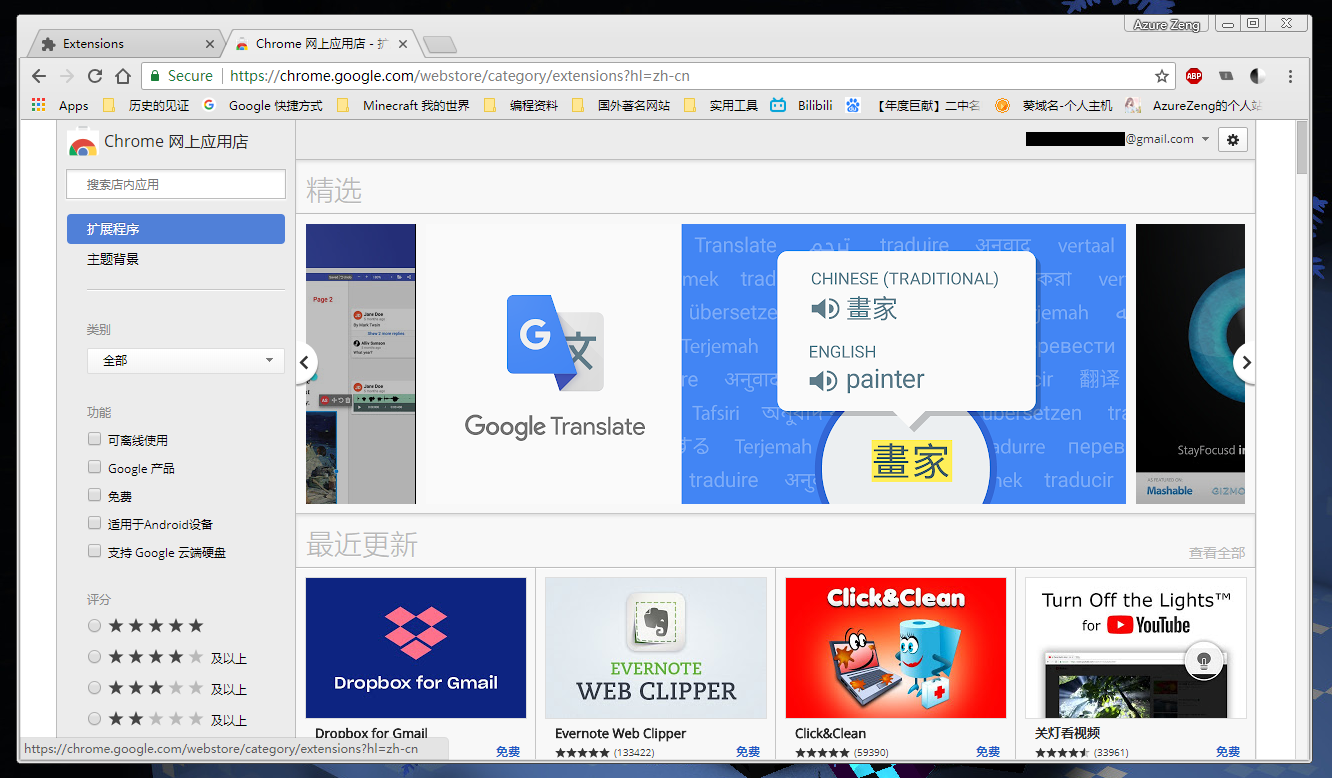This screenshot has height=778, width=1332.
Task: Open the Apps grid shortcut in bookmarks bar
Action: [60, 105]
